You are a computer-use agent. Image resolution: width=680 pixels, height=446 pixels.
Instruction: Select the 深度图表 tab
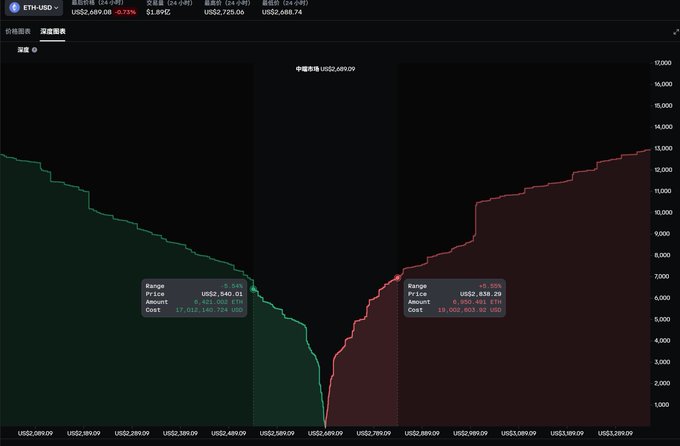point(53,31)
